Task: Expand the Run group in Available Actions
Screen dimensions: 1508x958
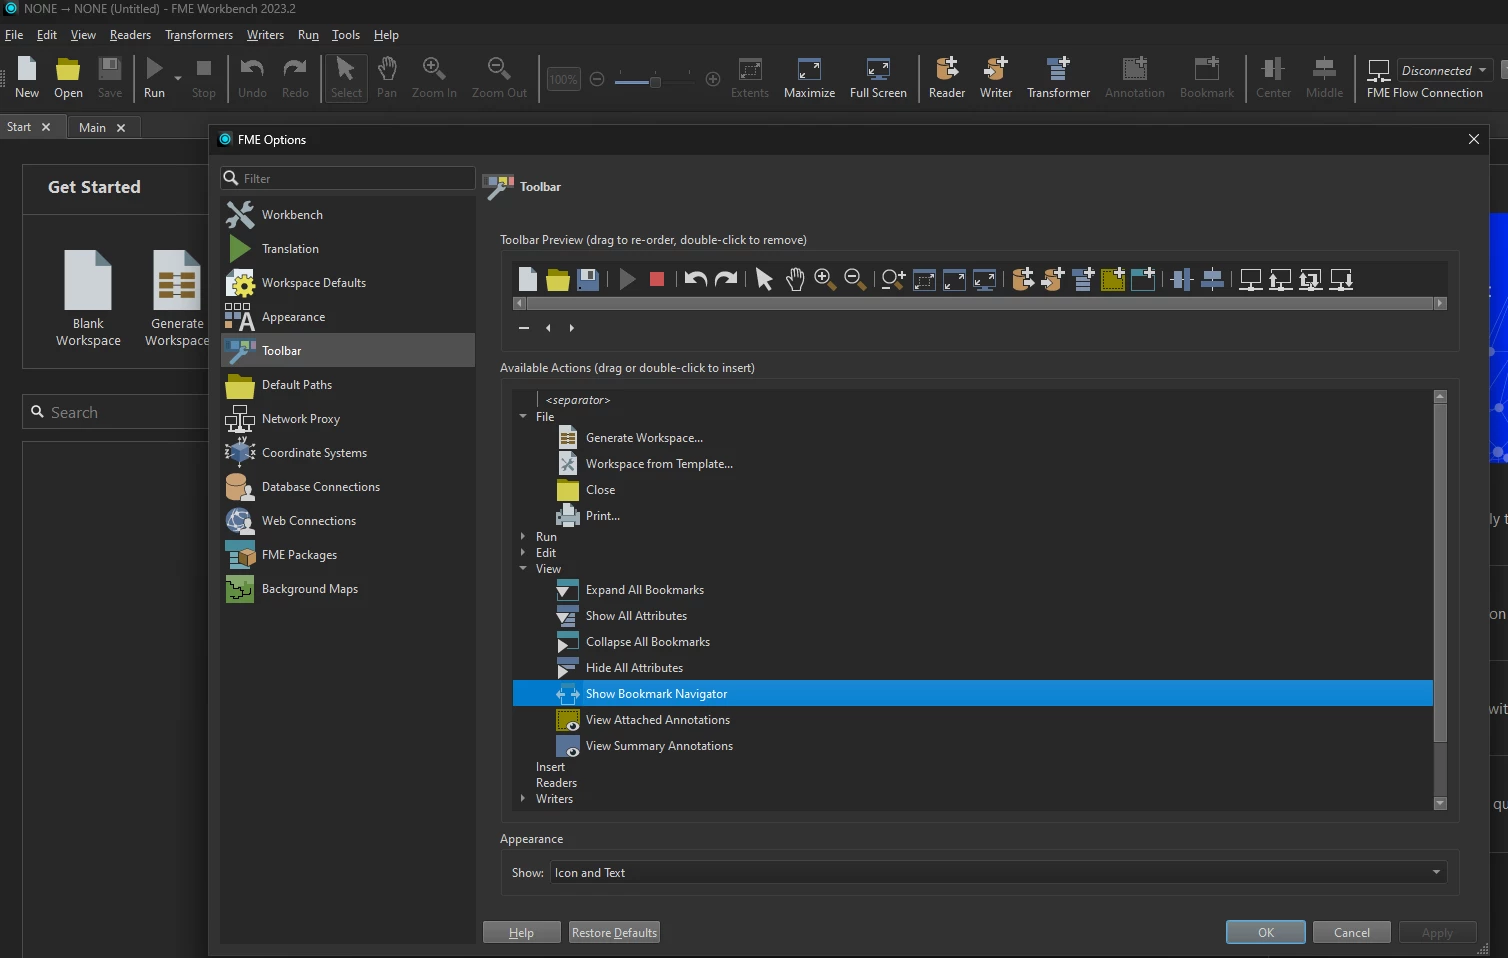Action: coord(523,537)
